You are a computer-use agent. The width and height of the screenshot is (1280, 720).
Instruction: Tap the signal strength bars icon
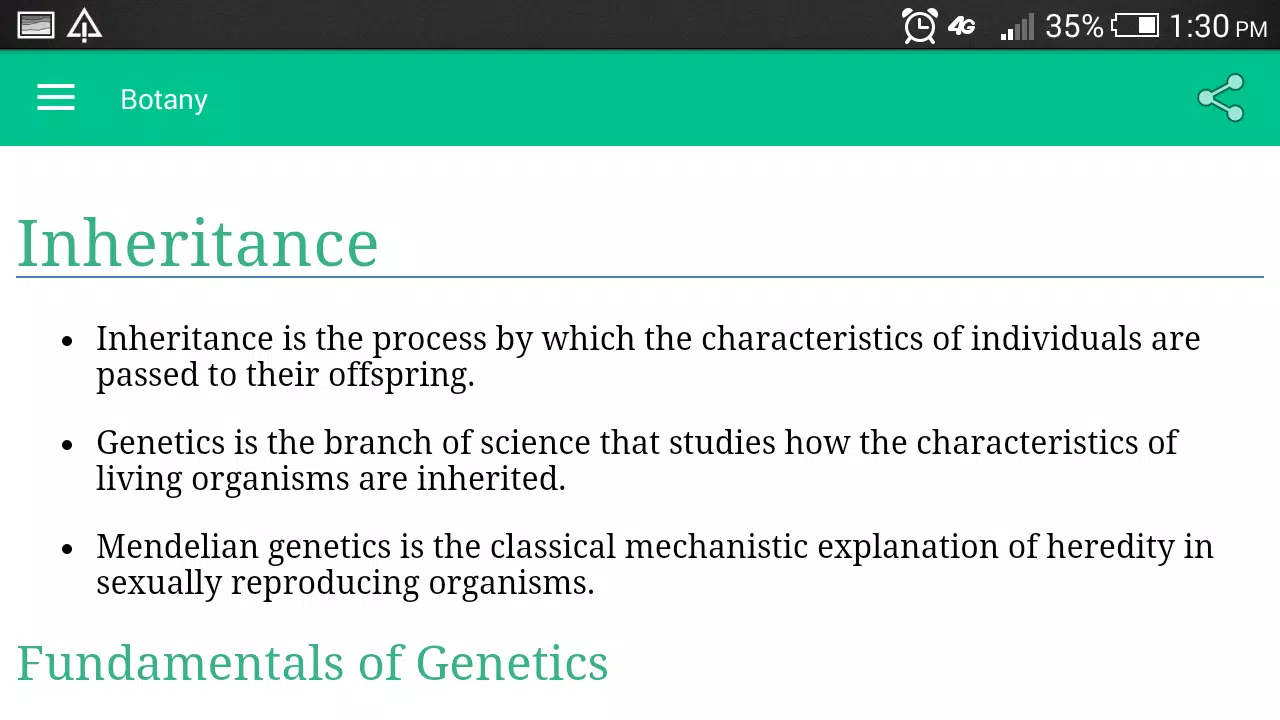click(1017, 27)
